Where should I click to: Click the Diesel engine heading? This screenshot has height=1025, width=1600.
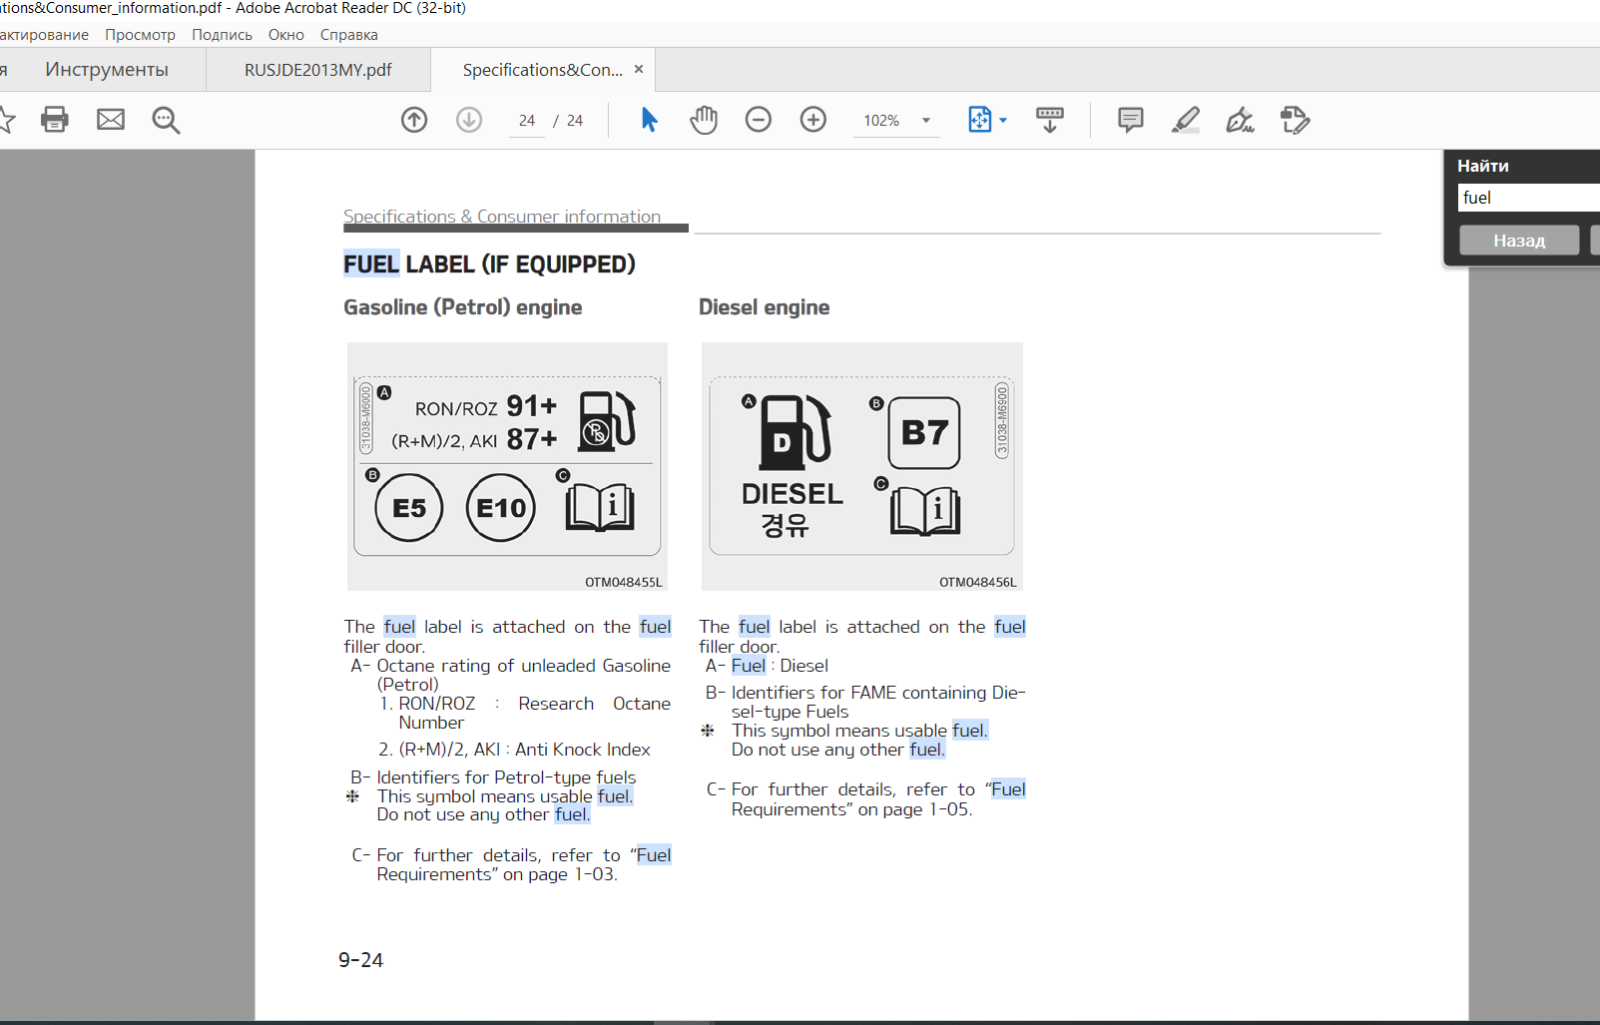pyautogui.click(x=764, y=307)
